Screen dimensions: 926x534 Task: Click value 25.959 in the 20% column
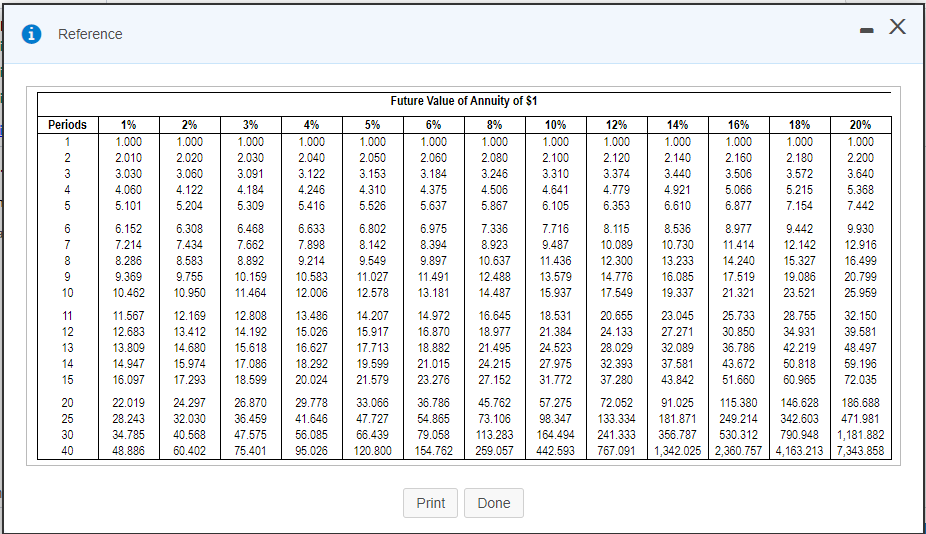point(860,293)
